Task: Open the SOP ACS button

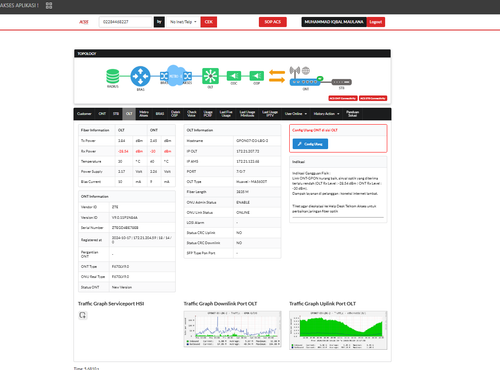Action: [273, 22]
